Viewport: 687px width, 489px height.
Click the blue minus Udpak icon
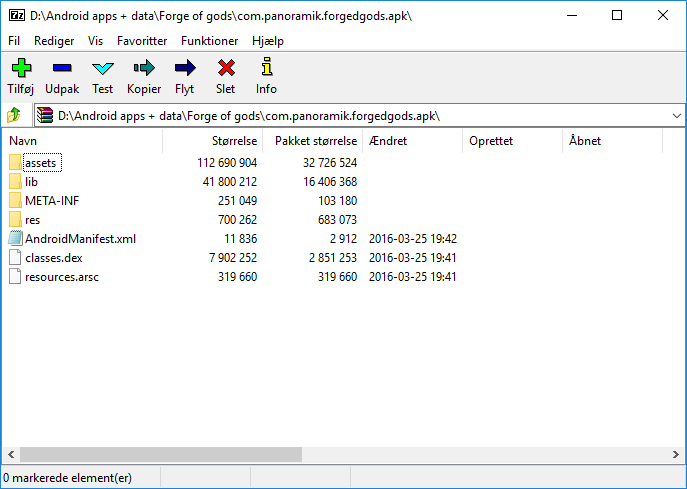[62, 69]
